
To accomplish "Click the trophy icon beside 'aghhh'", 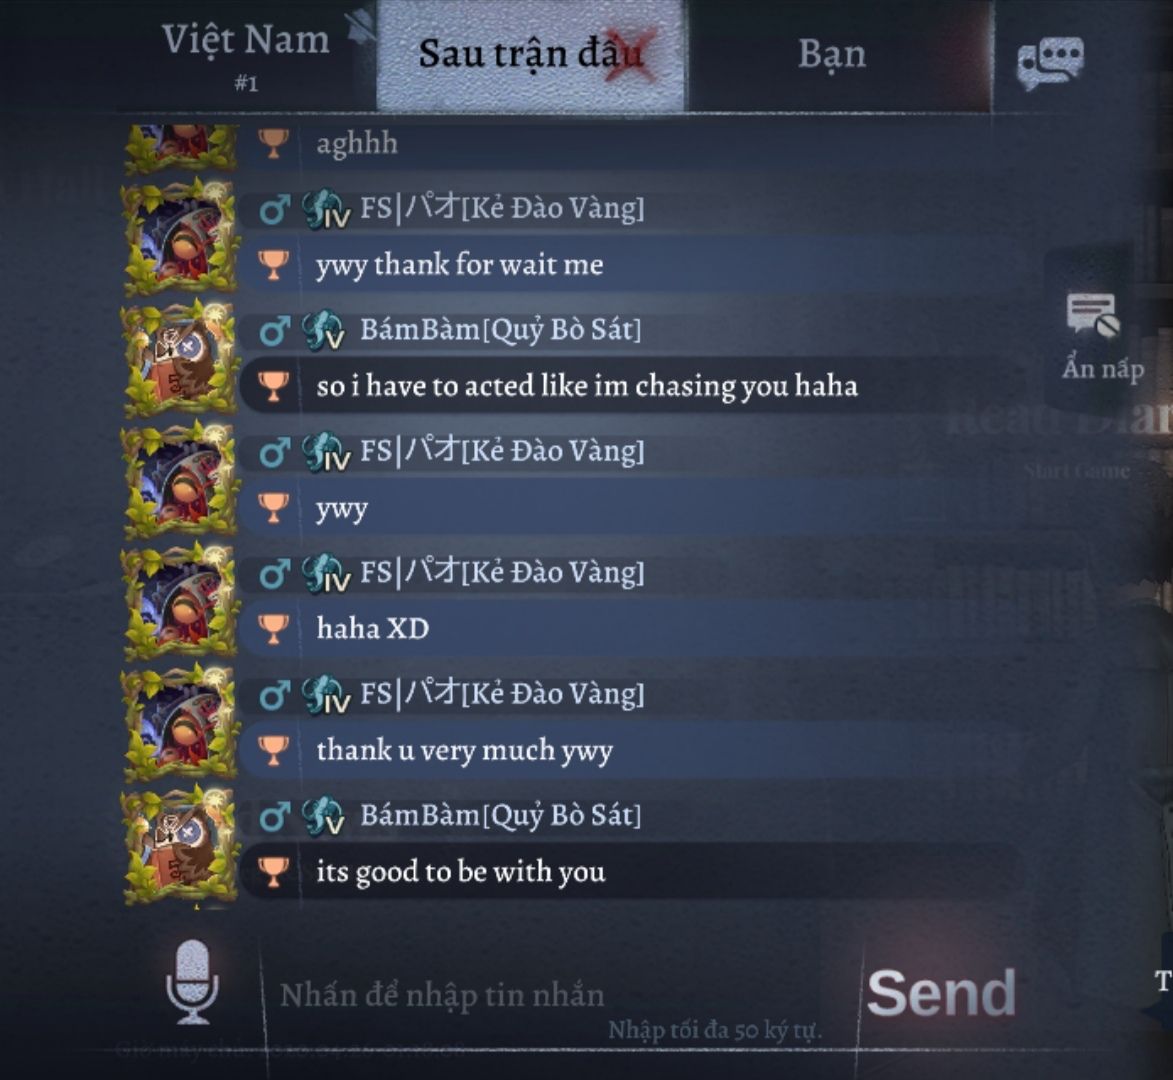I will pyautogui.click(x=273, y=143).
